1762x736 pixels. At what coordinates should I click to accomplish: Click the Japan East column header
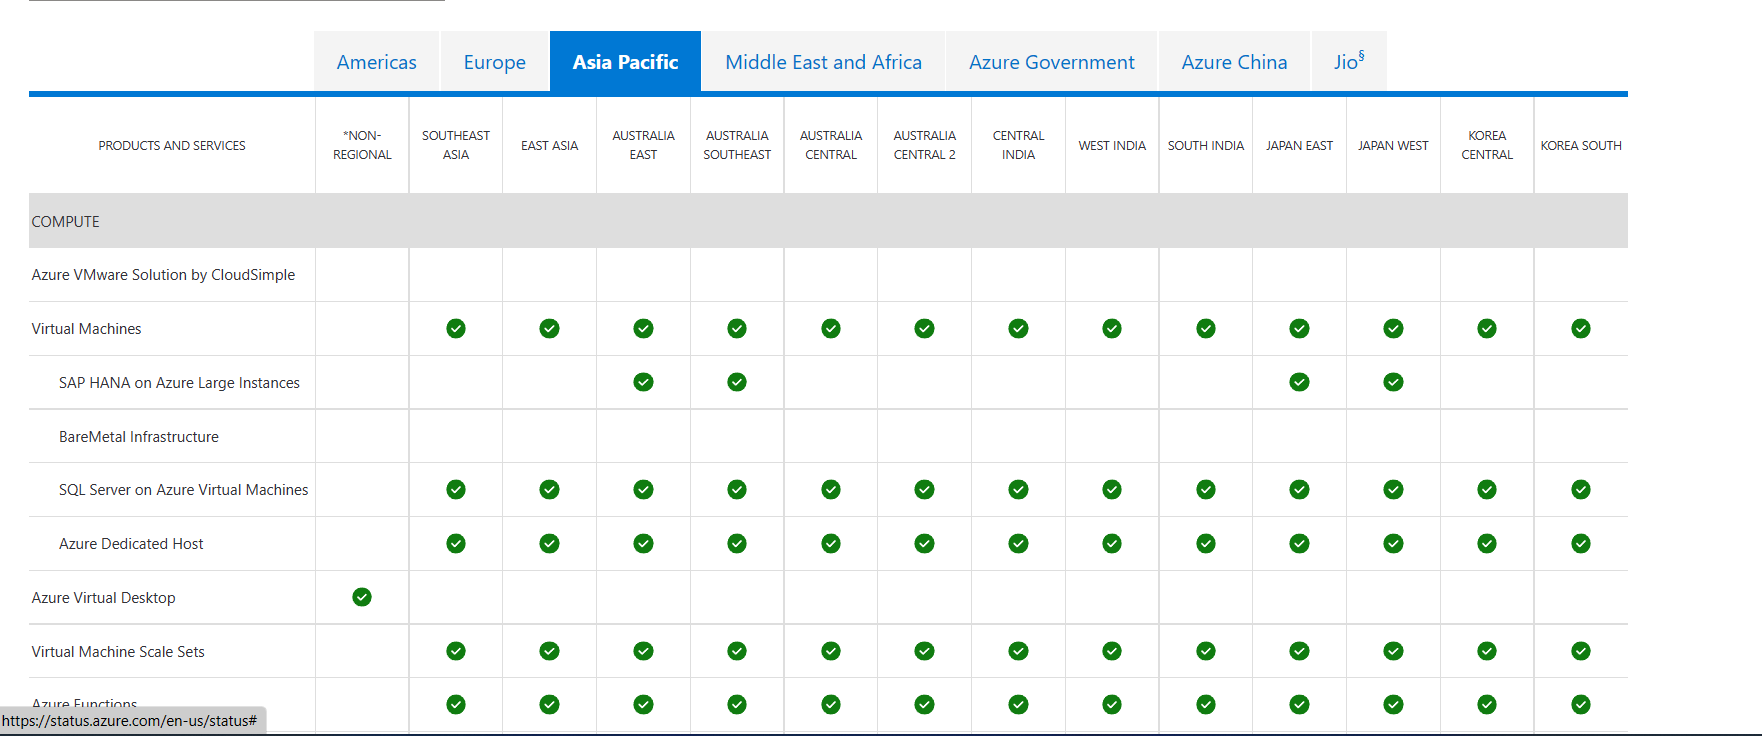pos(1299,146)
